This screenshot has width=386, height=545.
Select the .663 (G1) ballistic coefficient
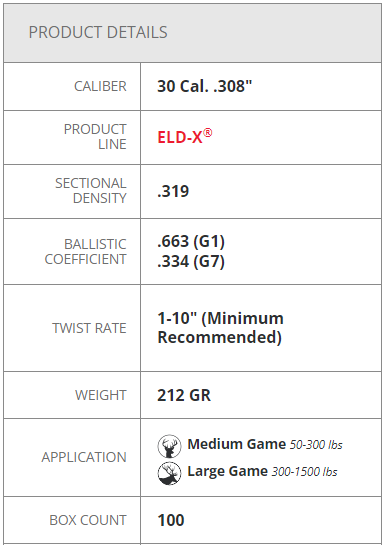[x=191, y=241]
